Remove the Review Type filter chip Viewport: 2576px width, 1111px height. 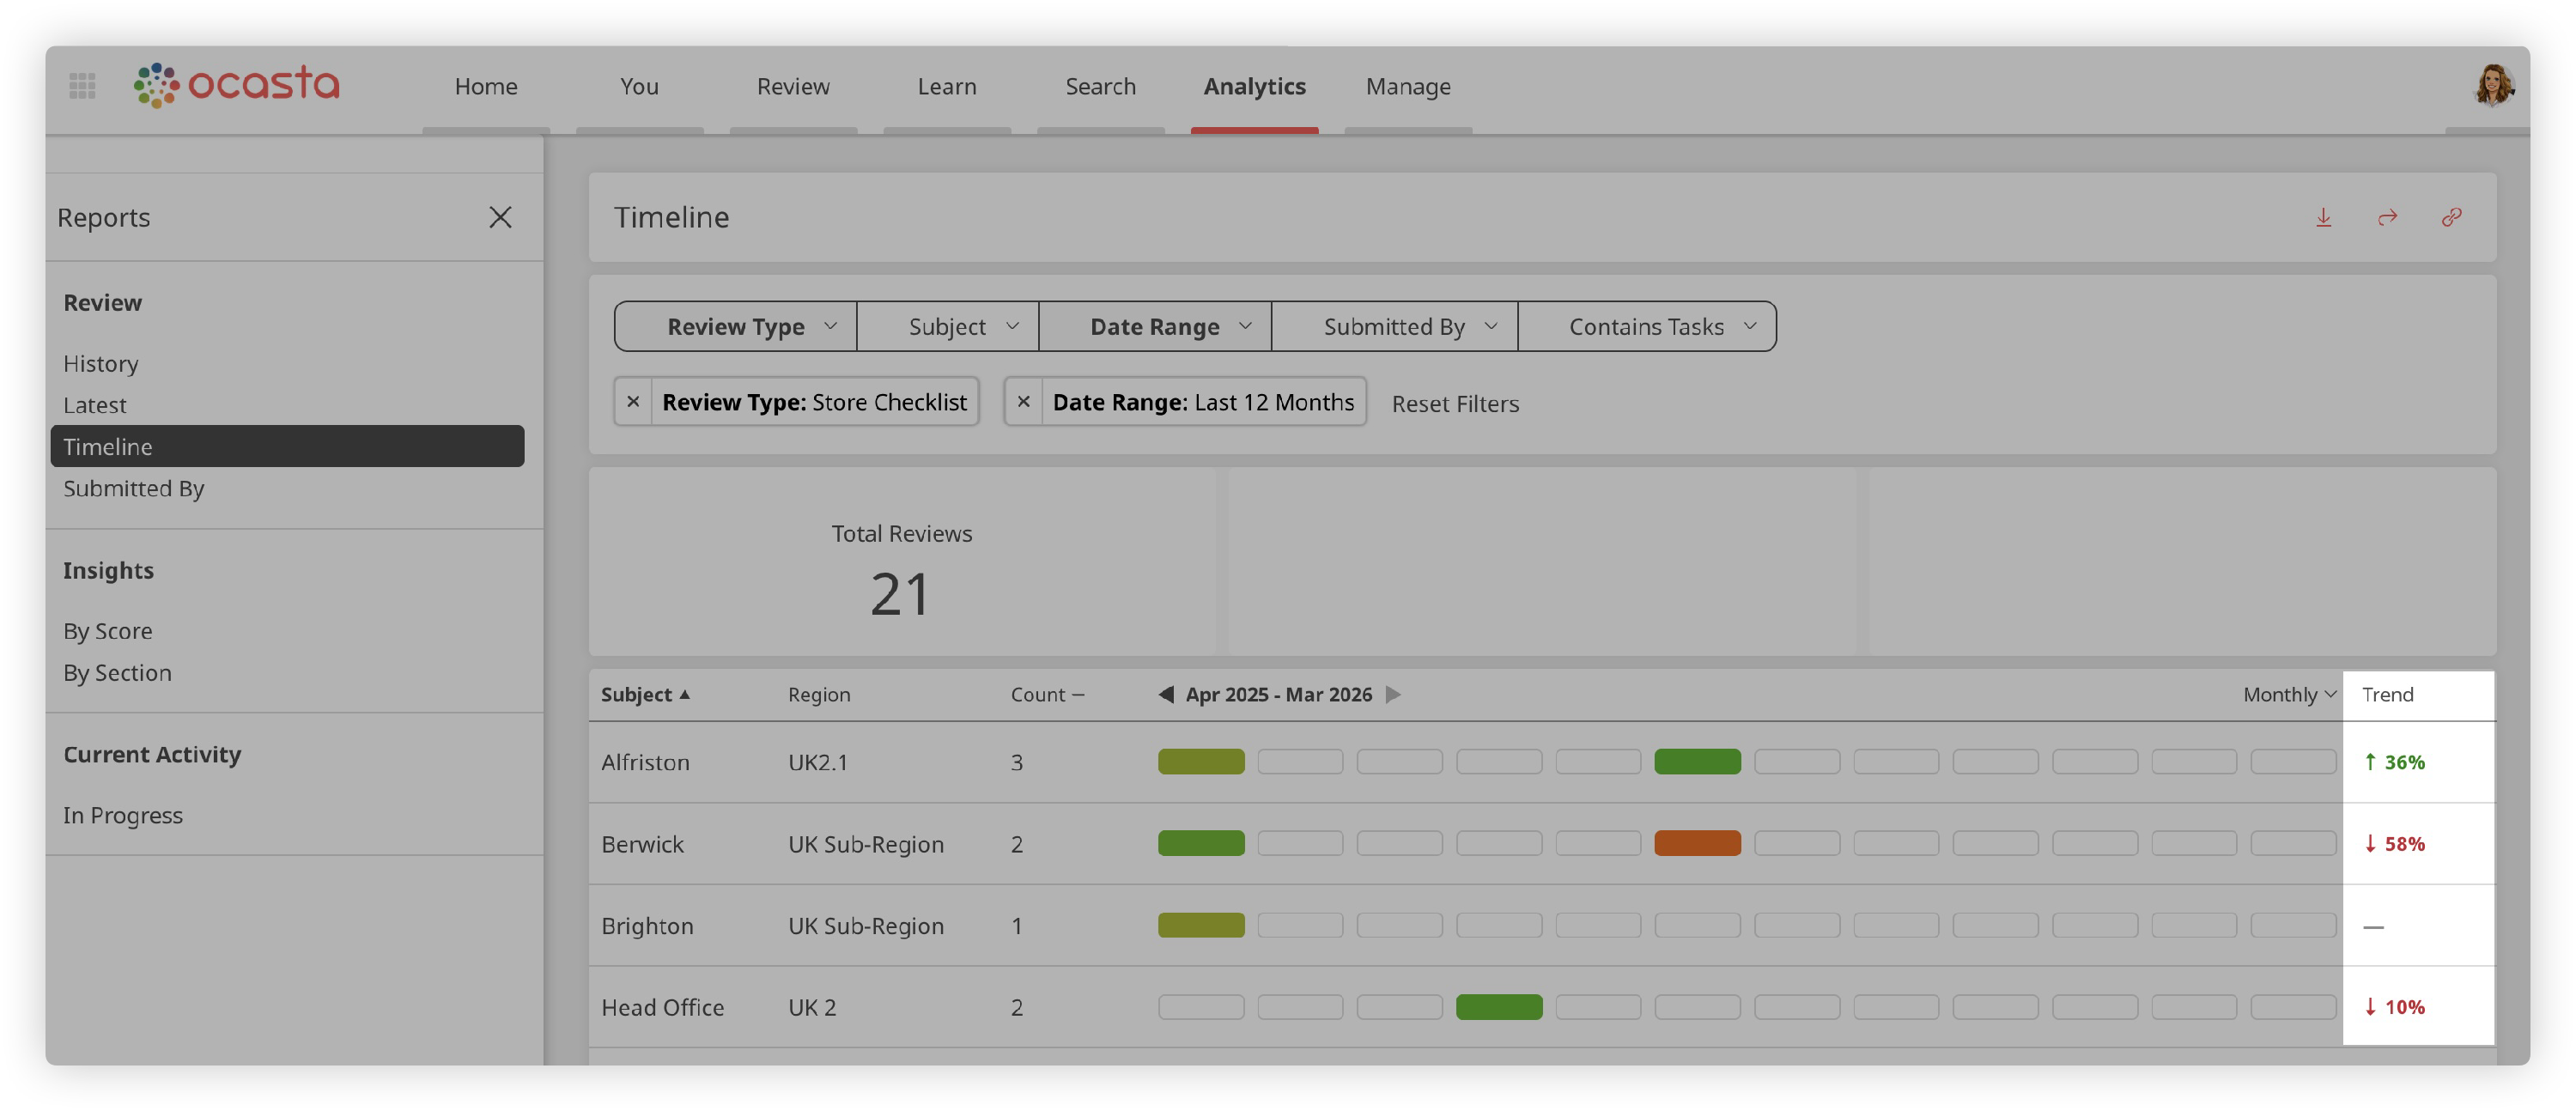coord(633,402)
